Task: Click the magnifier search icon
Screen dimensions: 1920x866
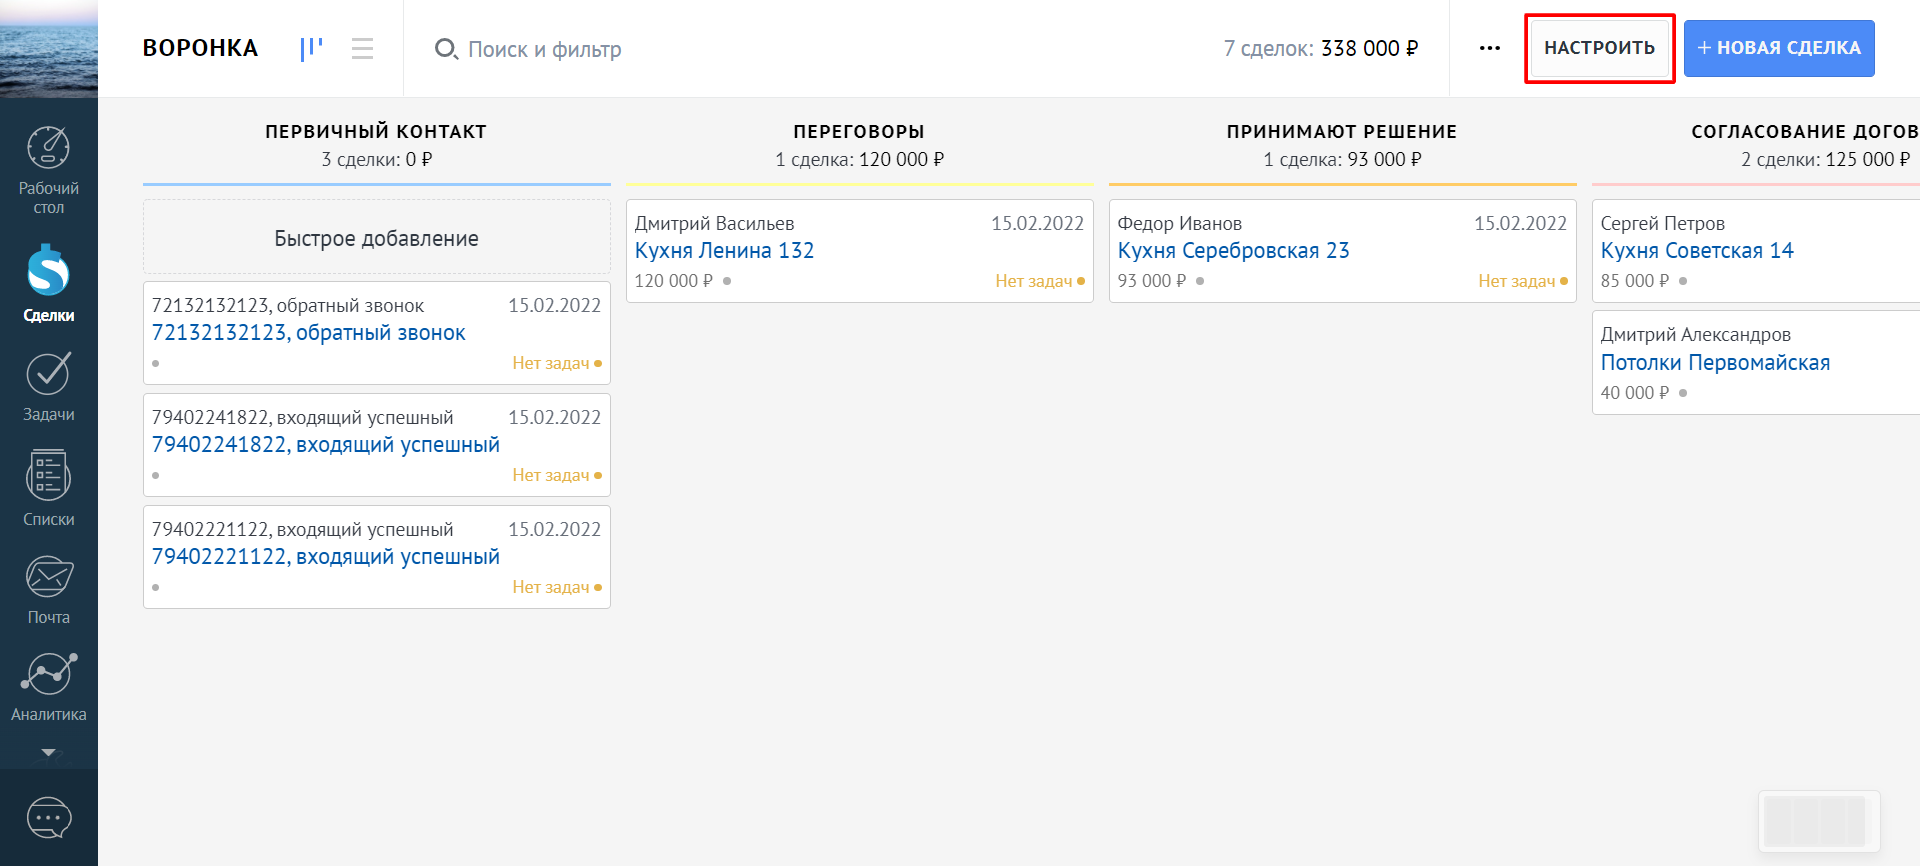Action: coord(445,49)
